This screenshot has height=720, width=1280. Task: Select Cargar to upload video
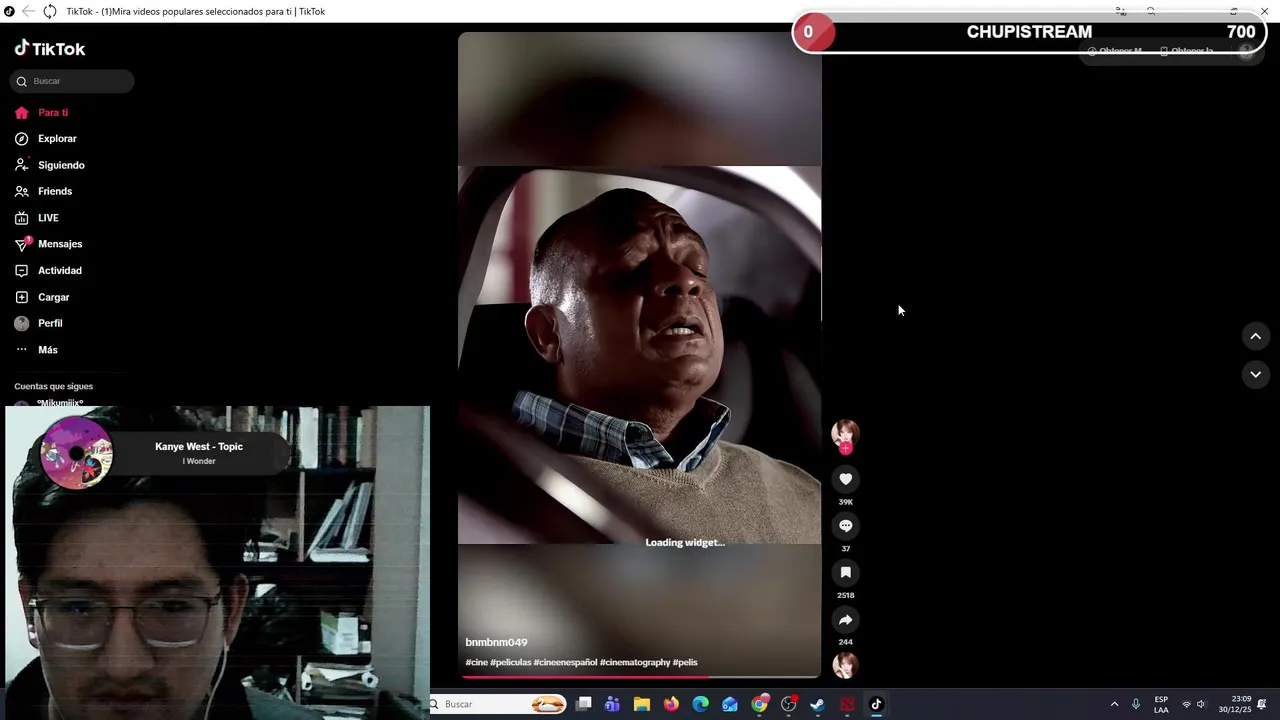coord(42,297)
